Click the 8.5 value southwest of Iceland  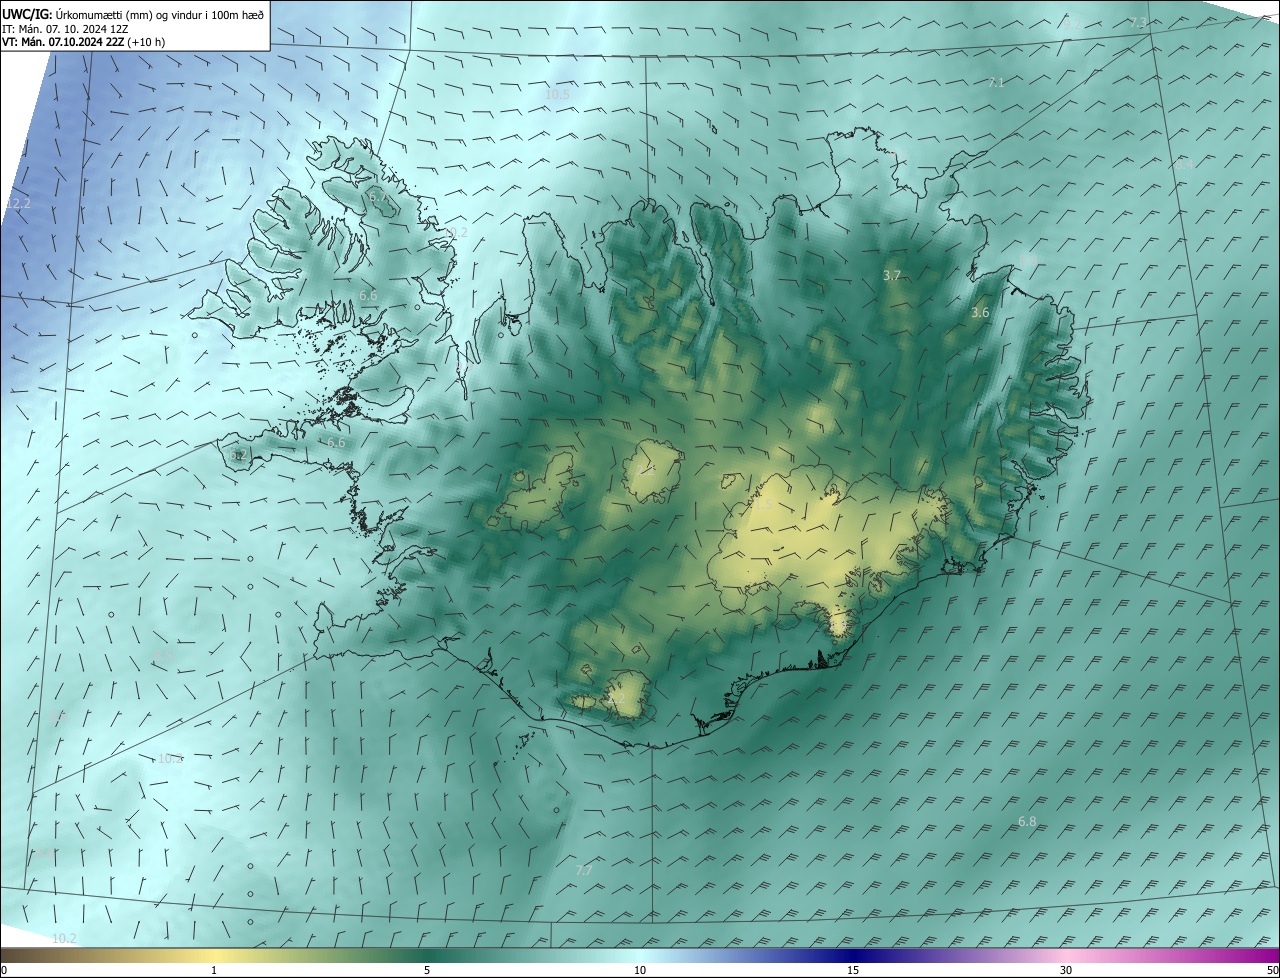click(x=163, y=656)
